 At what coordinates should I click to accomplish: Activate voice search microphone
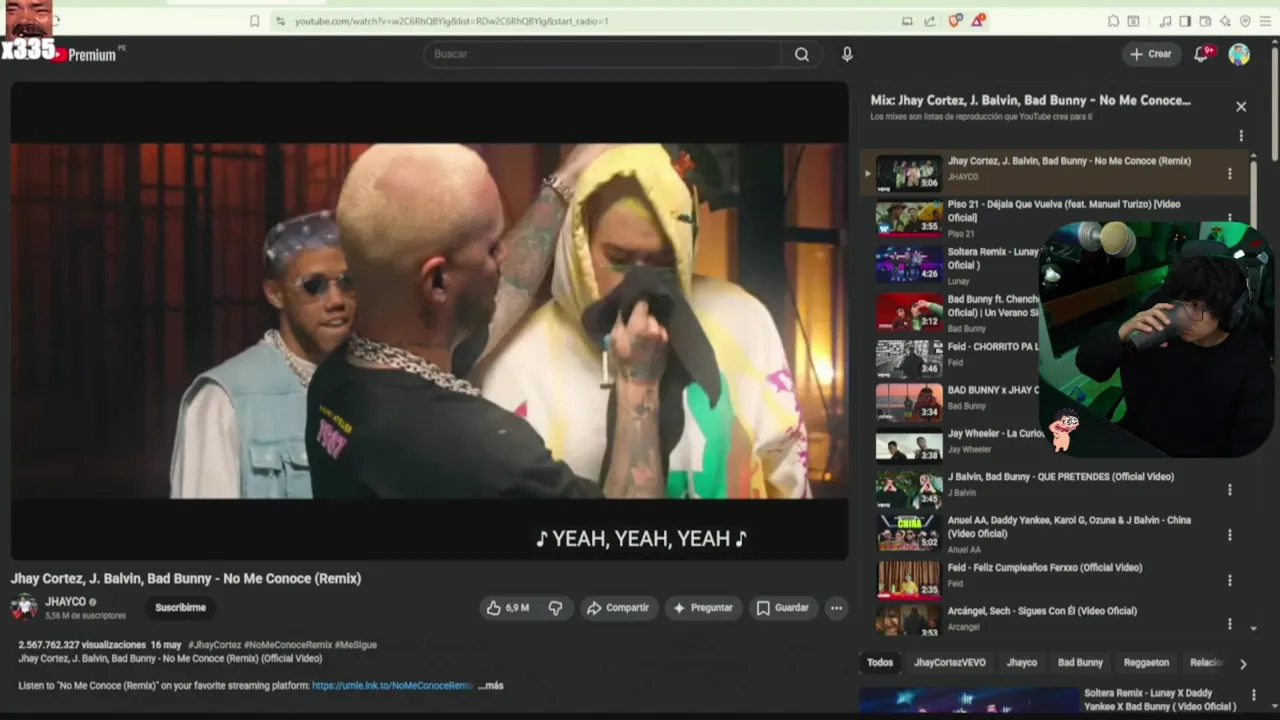pyautogui.click(x=847, y=54)
